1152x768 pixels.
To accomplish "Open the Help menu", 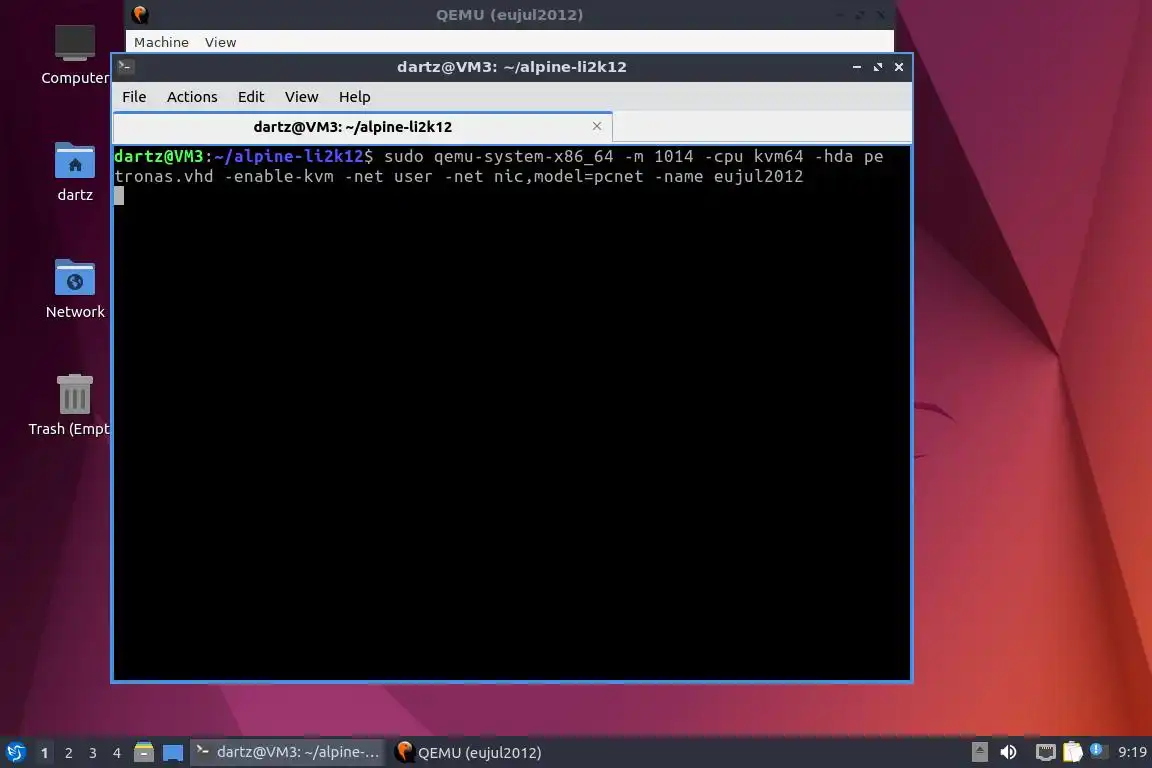I will tap(354, 97).
